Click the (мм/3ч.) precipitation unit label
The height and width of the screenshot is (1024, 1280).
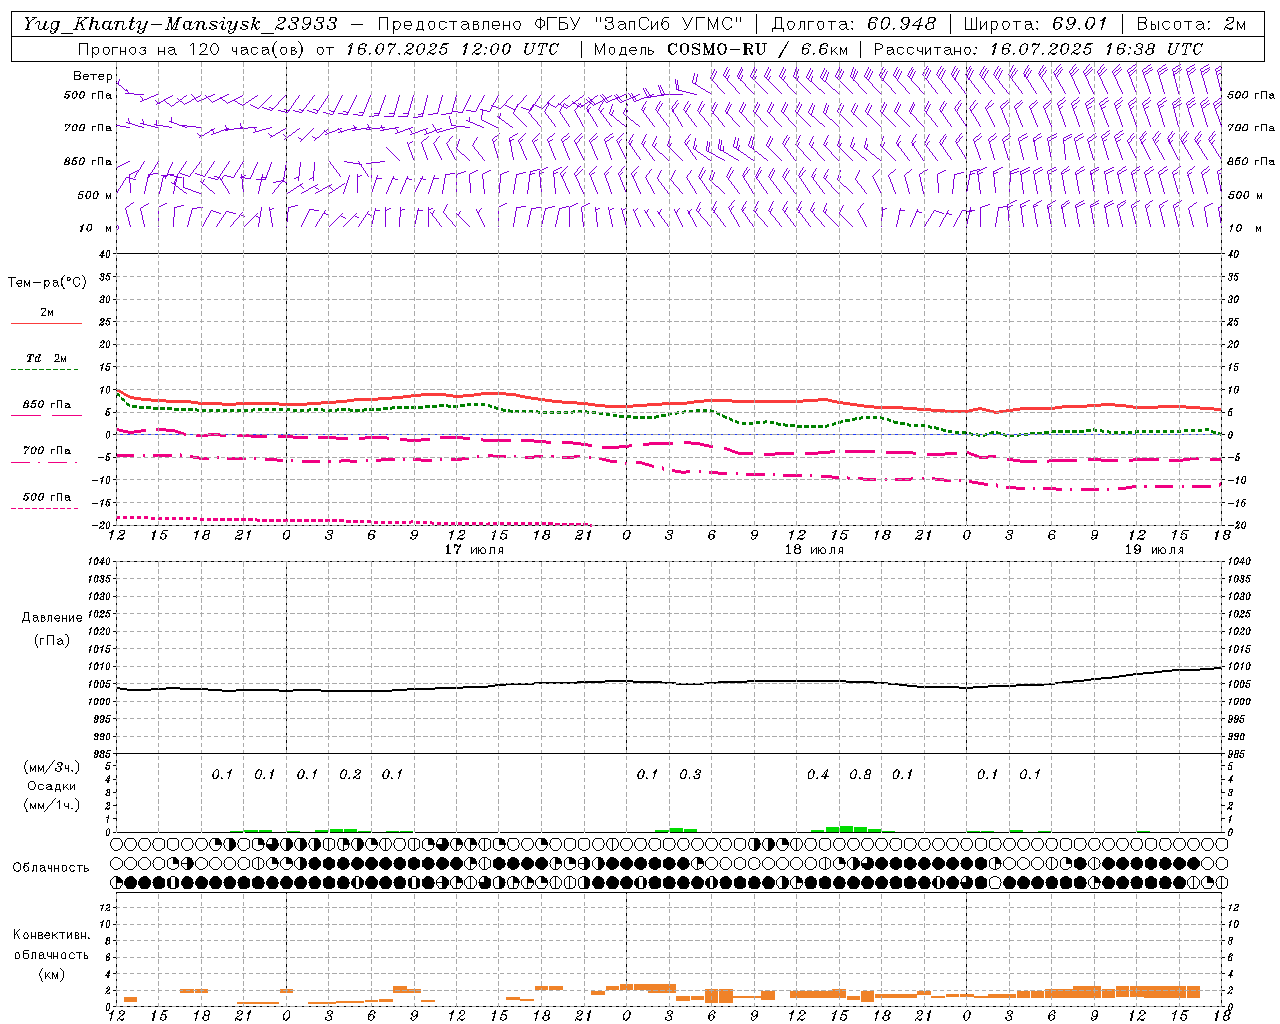(x=52, y=767)
